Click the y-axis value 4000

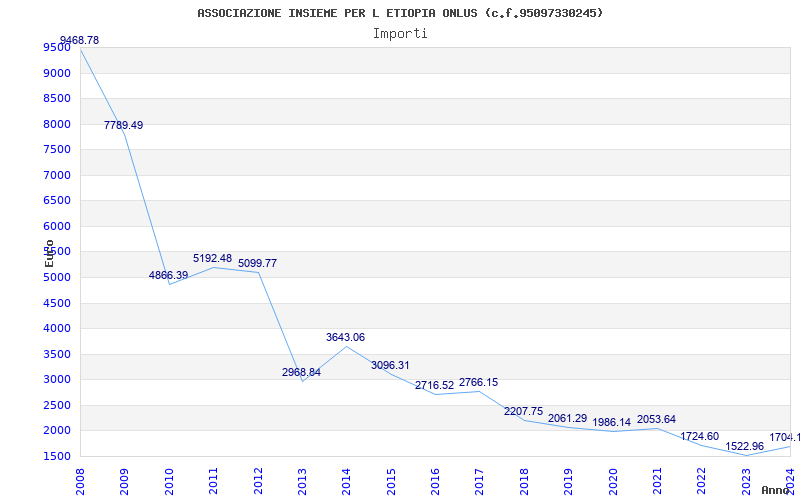coord(57,329)
